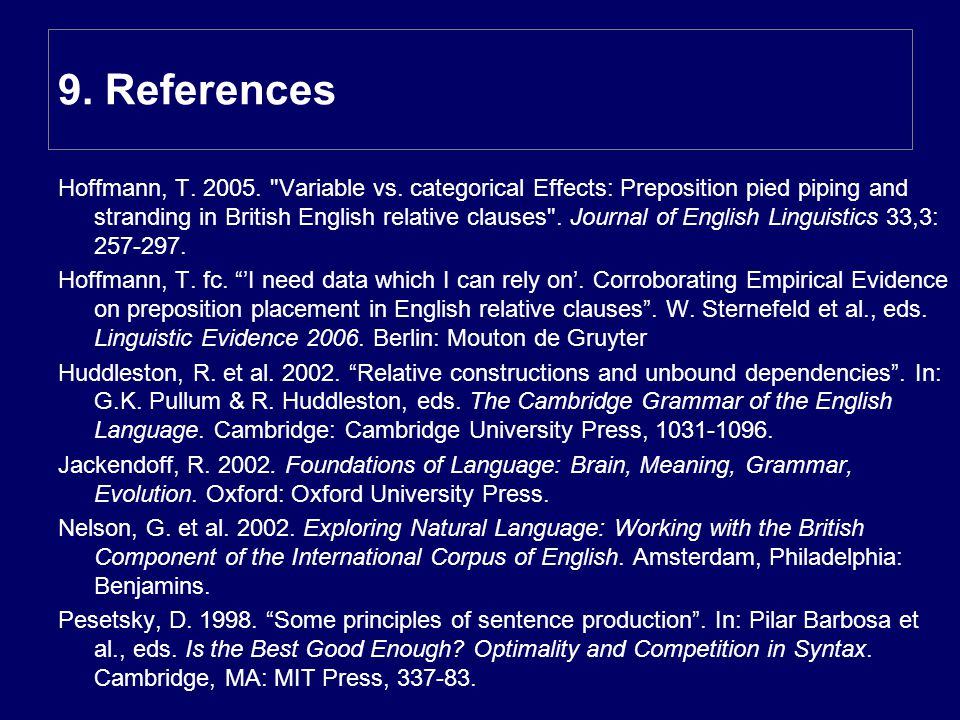This screenshot has width=960, height=720.
Task: Click 'Is the Best Good Enough?' italic title
Action: [323, 649]
